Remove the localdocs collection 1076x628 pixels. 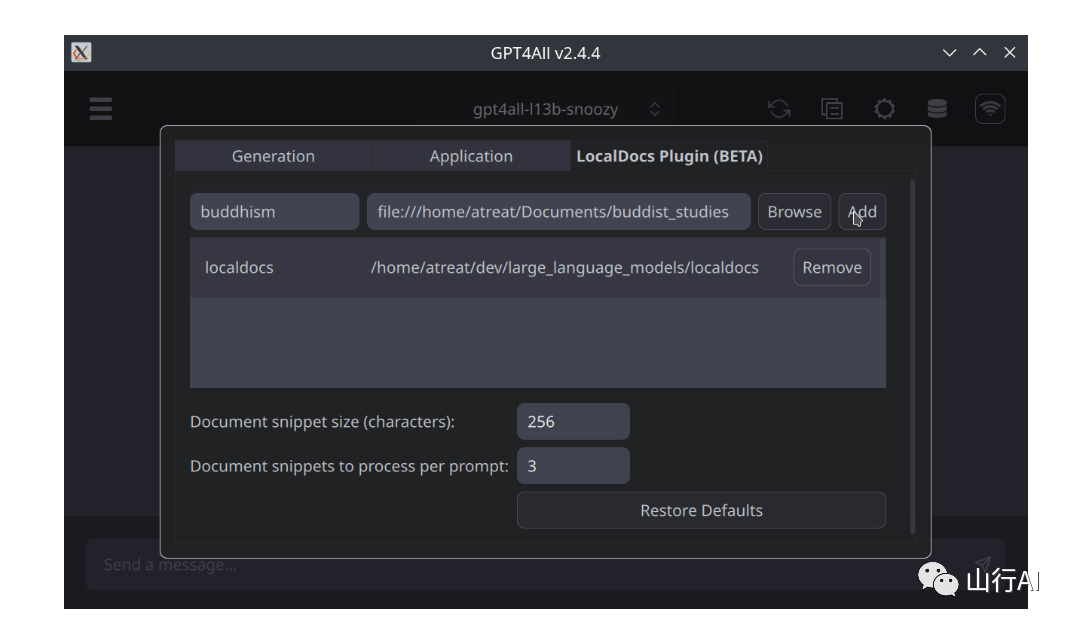(x=831, y=268)
